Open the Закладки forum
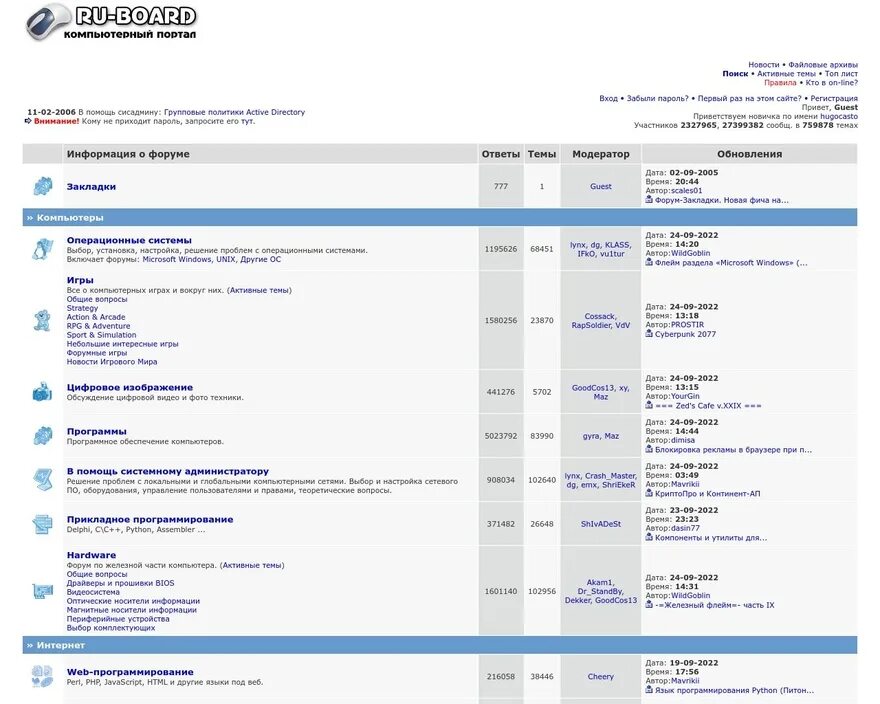 (x=91, y=186)
